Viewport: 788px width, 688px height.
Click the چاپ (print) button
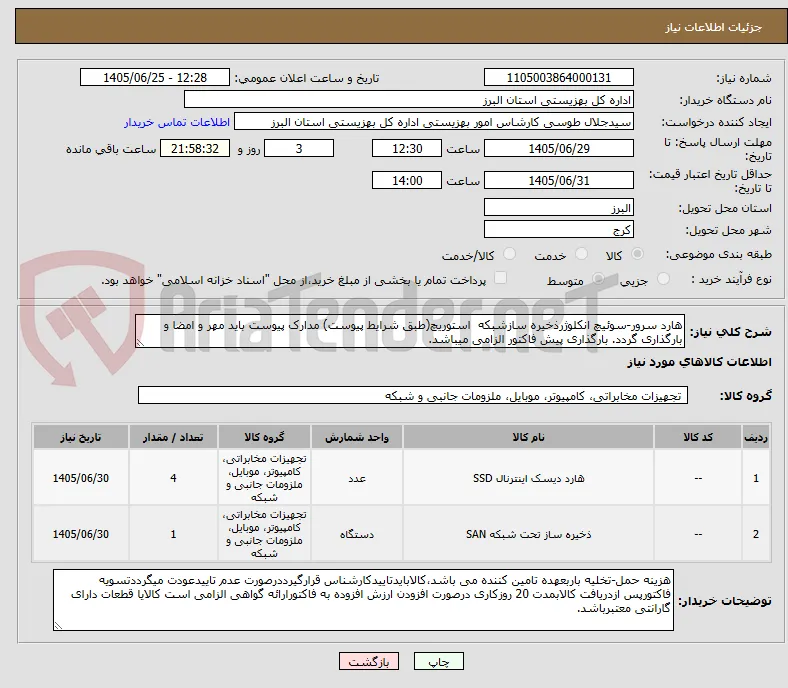(438, 661)
